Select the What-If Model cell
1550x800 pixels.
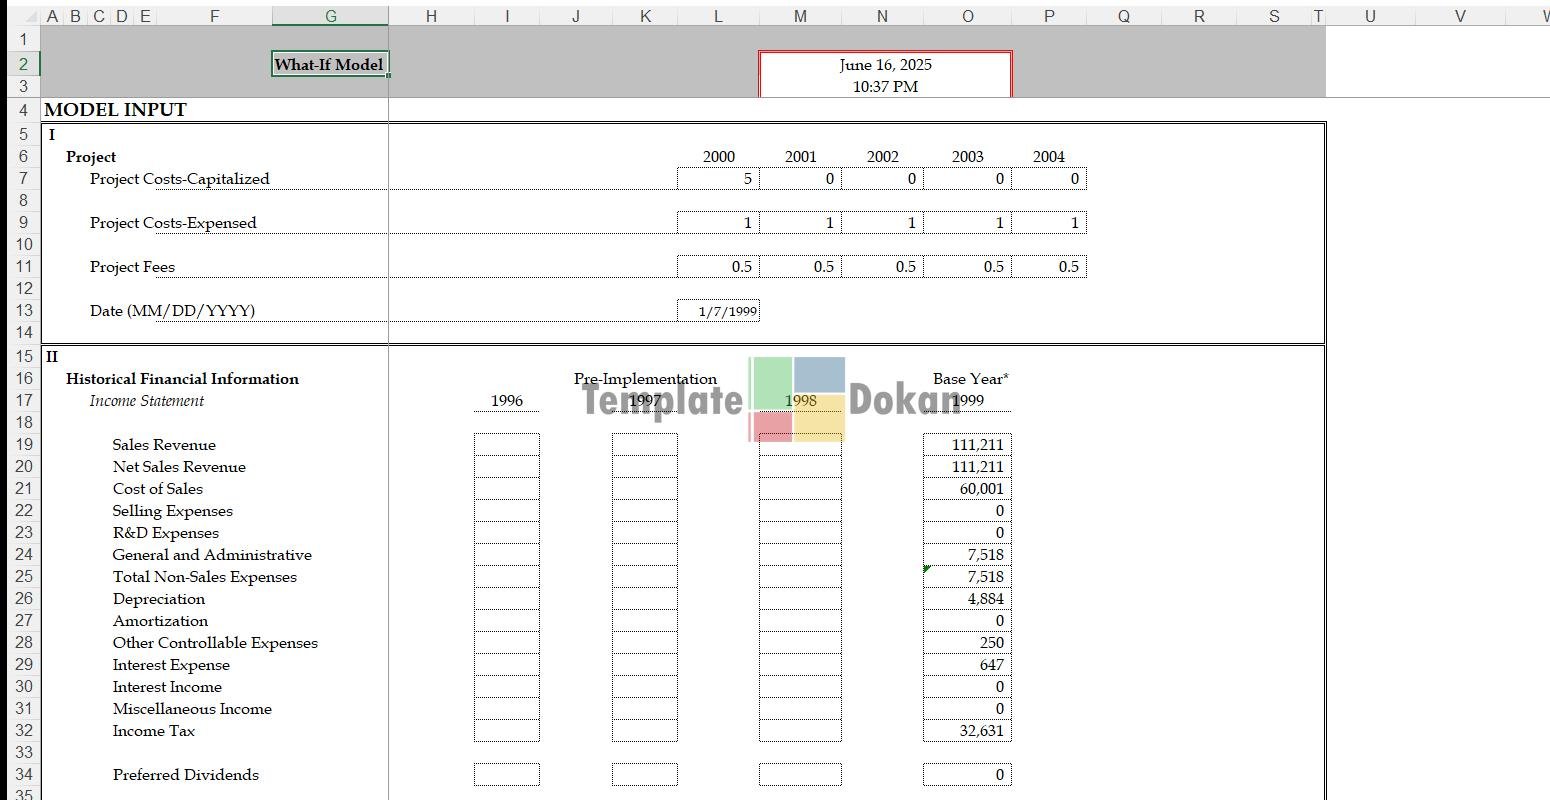[329, 65]
